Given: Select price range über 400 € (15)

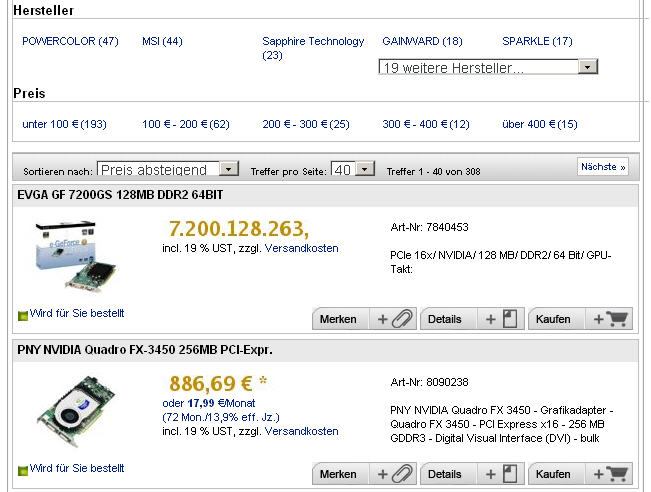Looking at the screenshot, I should (x=540, y=124).
